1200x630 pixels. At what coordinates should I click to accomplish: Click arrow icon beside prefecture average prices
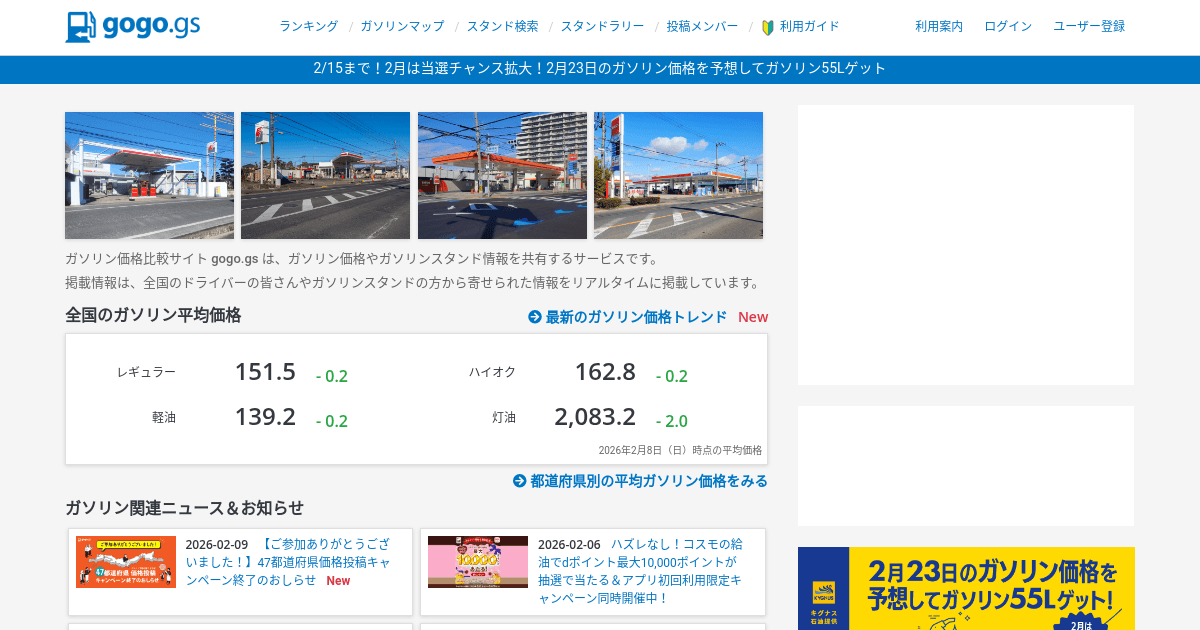click(520, 481)
